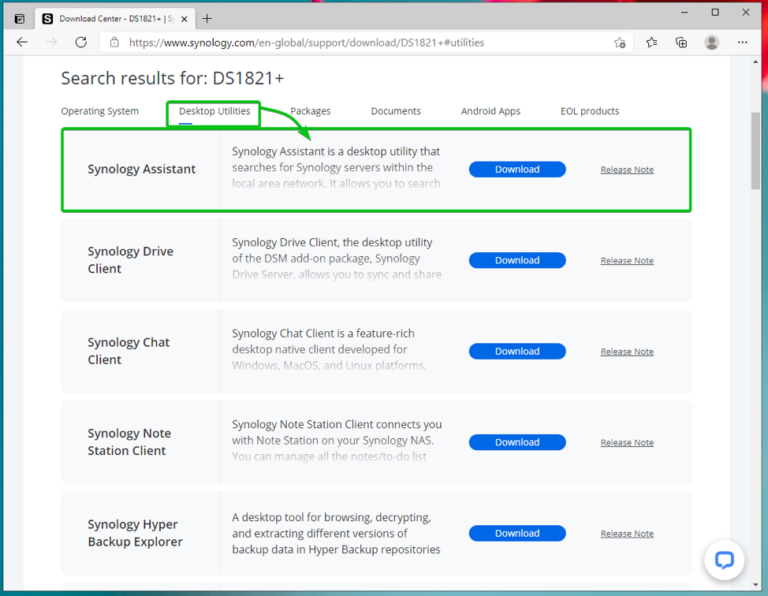Click the vertical scrollbar thumb

(756, 151)
